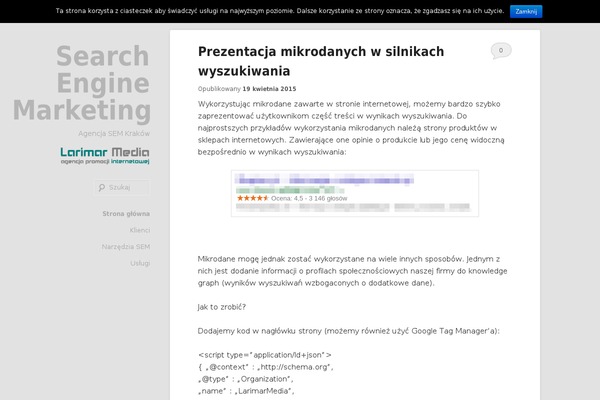Click the cookie notice text

[280, 11]
